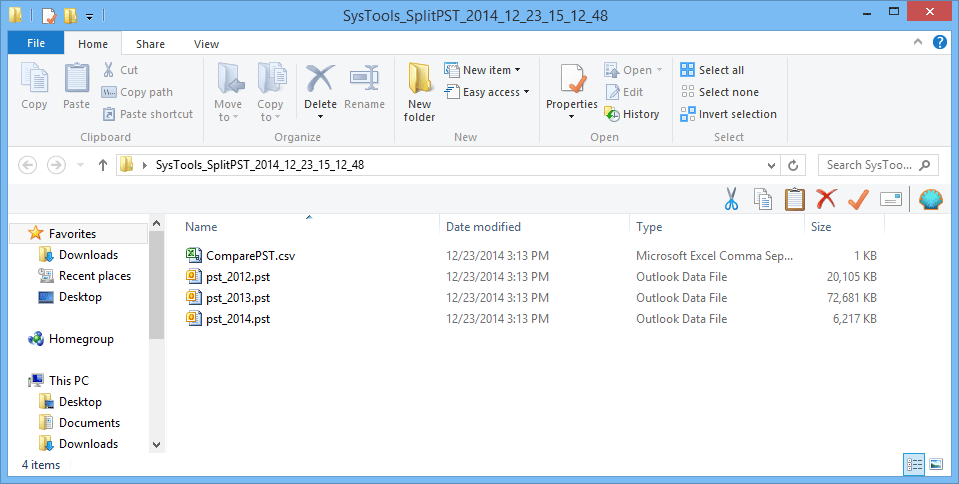This screenshot has height=484, width=959.
Task: Open the File menu tab
Action: coord(36,43)
